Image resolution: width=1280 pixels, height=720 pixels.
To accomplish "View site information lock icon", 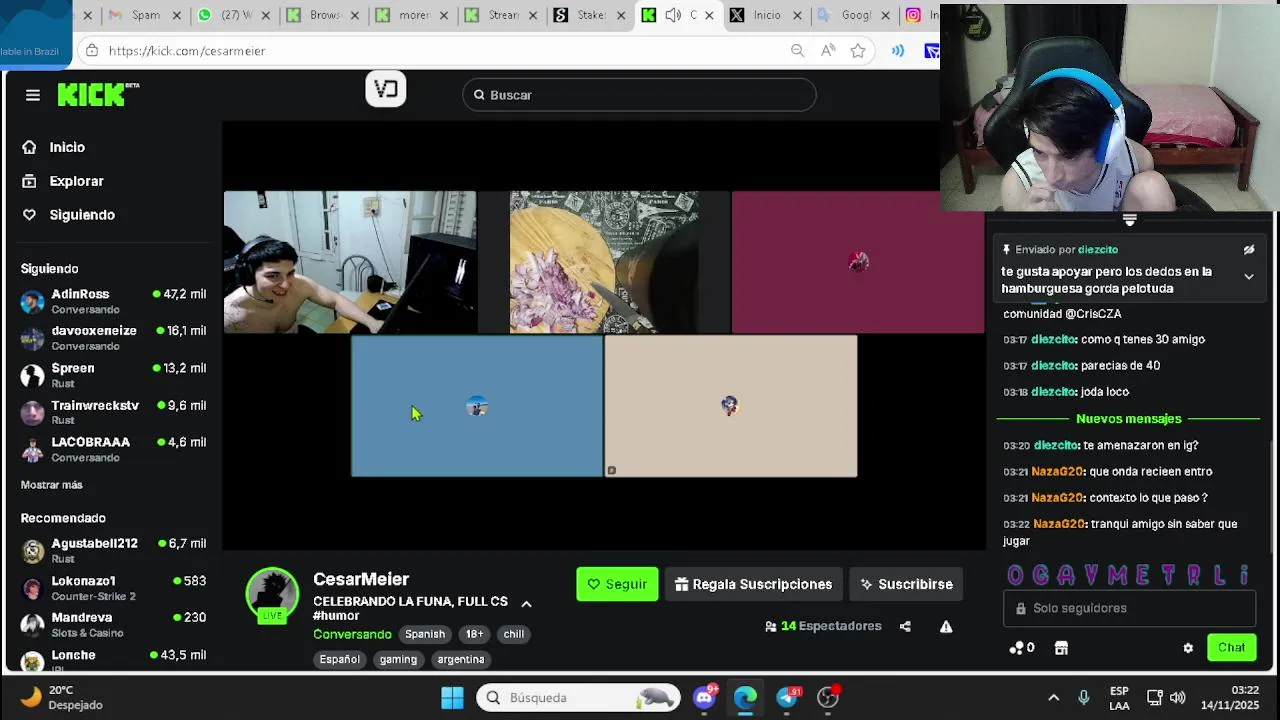I will pos(92,51).
